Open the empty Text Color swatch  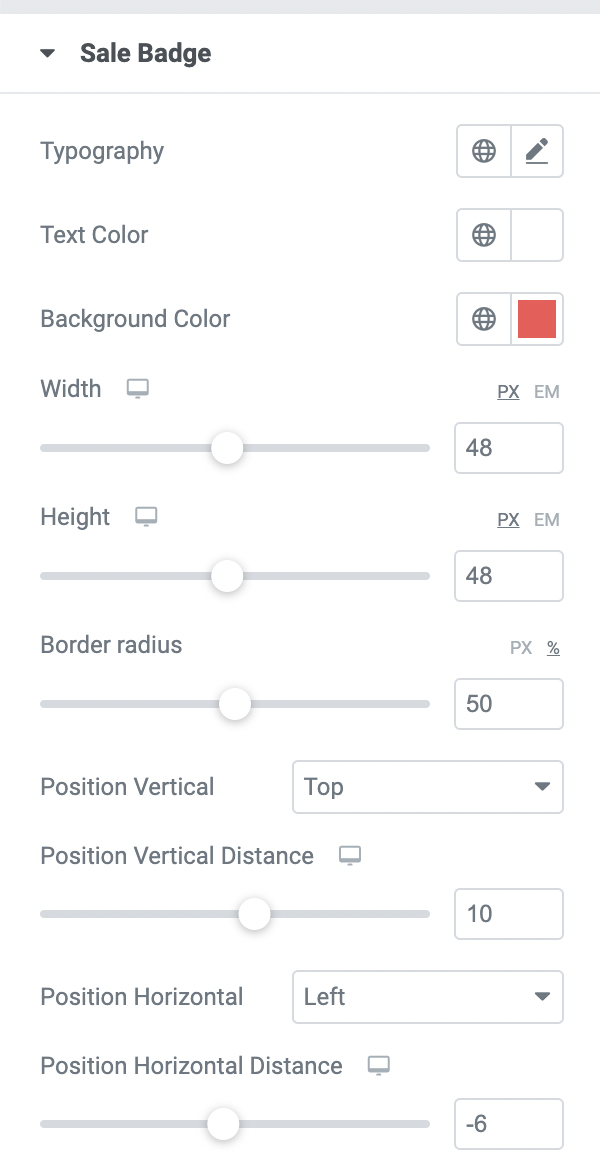coord(537,235)
